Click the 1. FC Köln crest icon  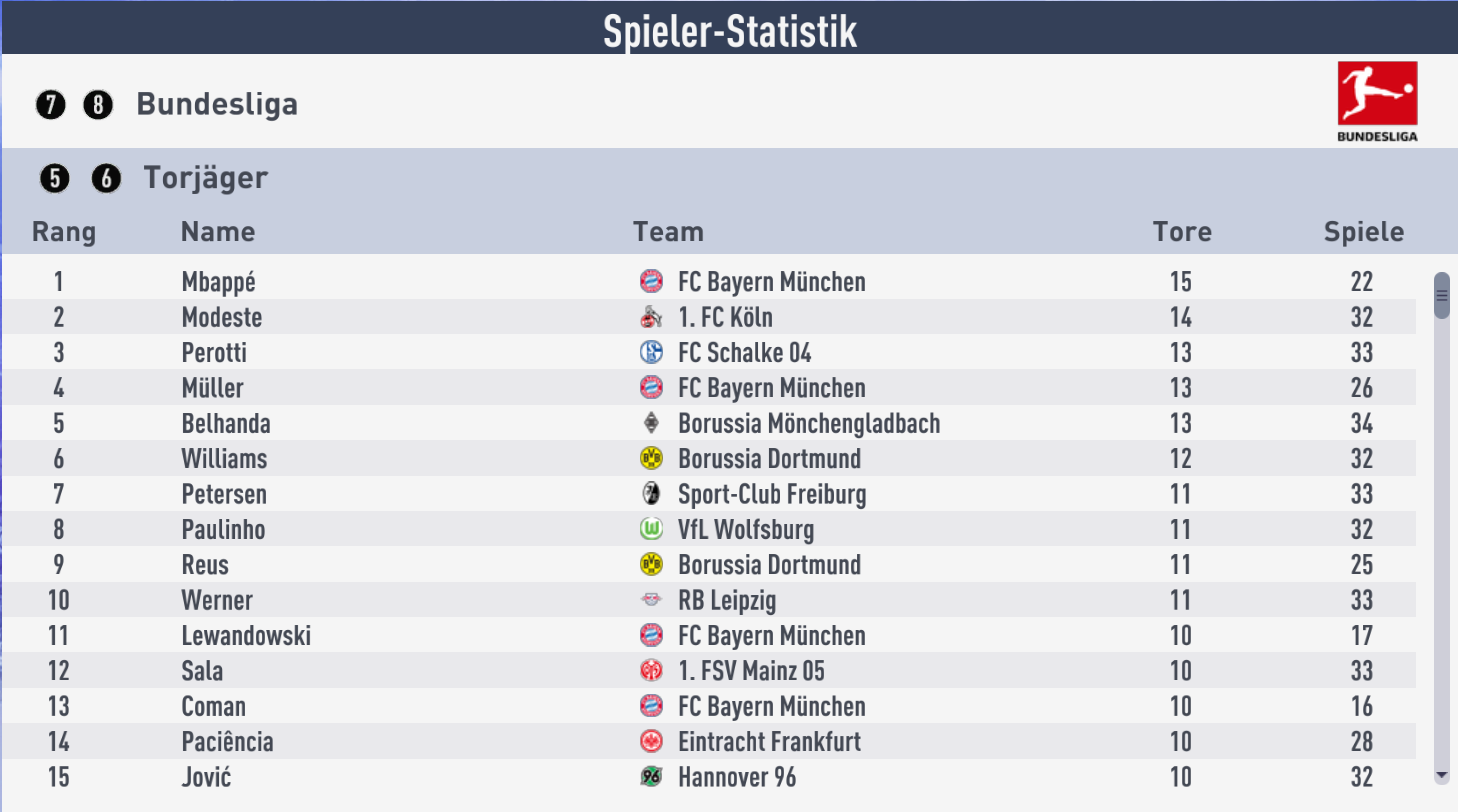click(651, 318)
